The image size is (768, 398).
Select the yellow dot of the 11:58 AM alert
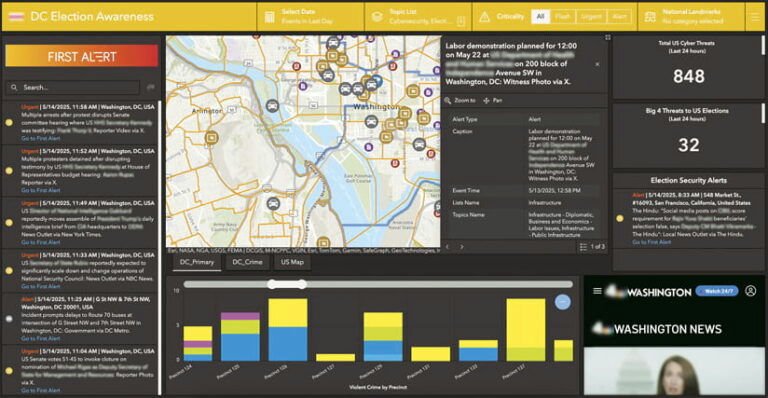9,122
